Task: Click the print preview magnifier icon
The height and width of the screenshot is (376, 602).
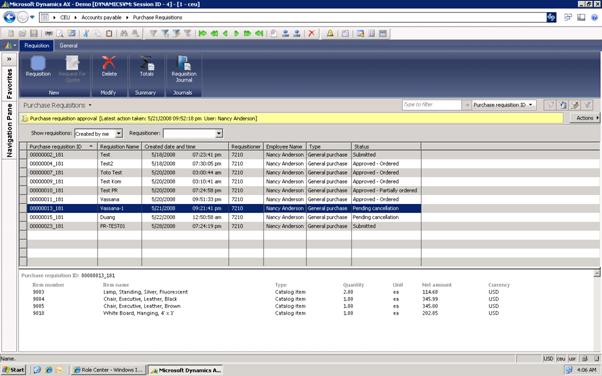Action: pos(60,33)
